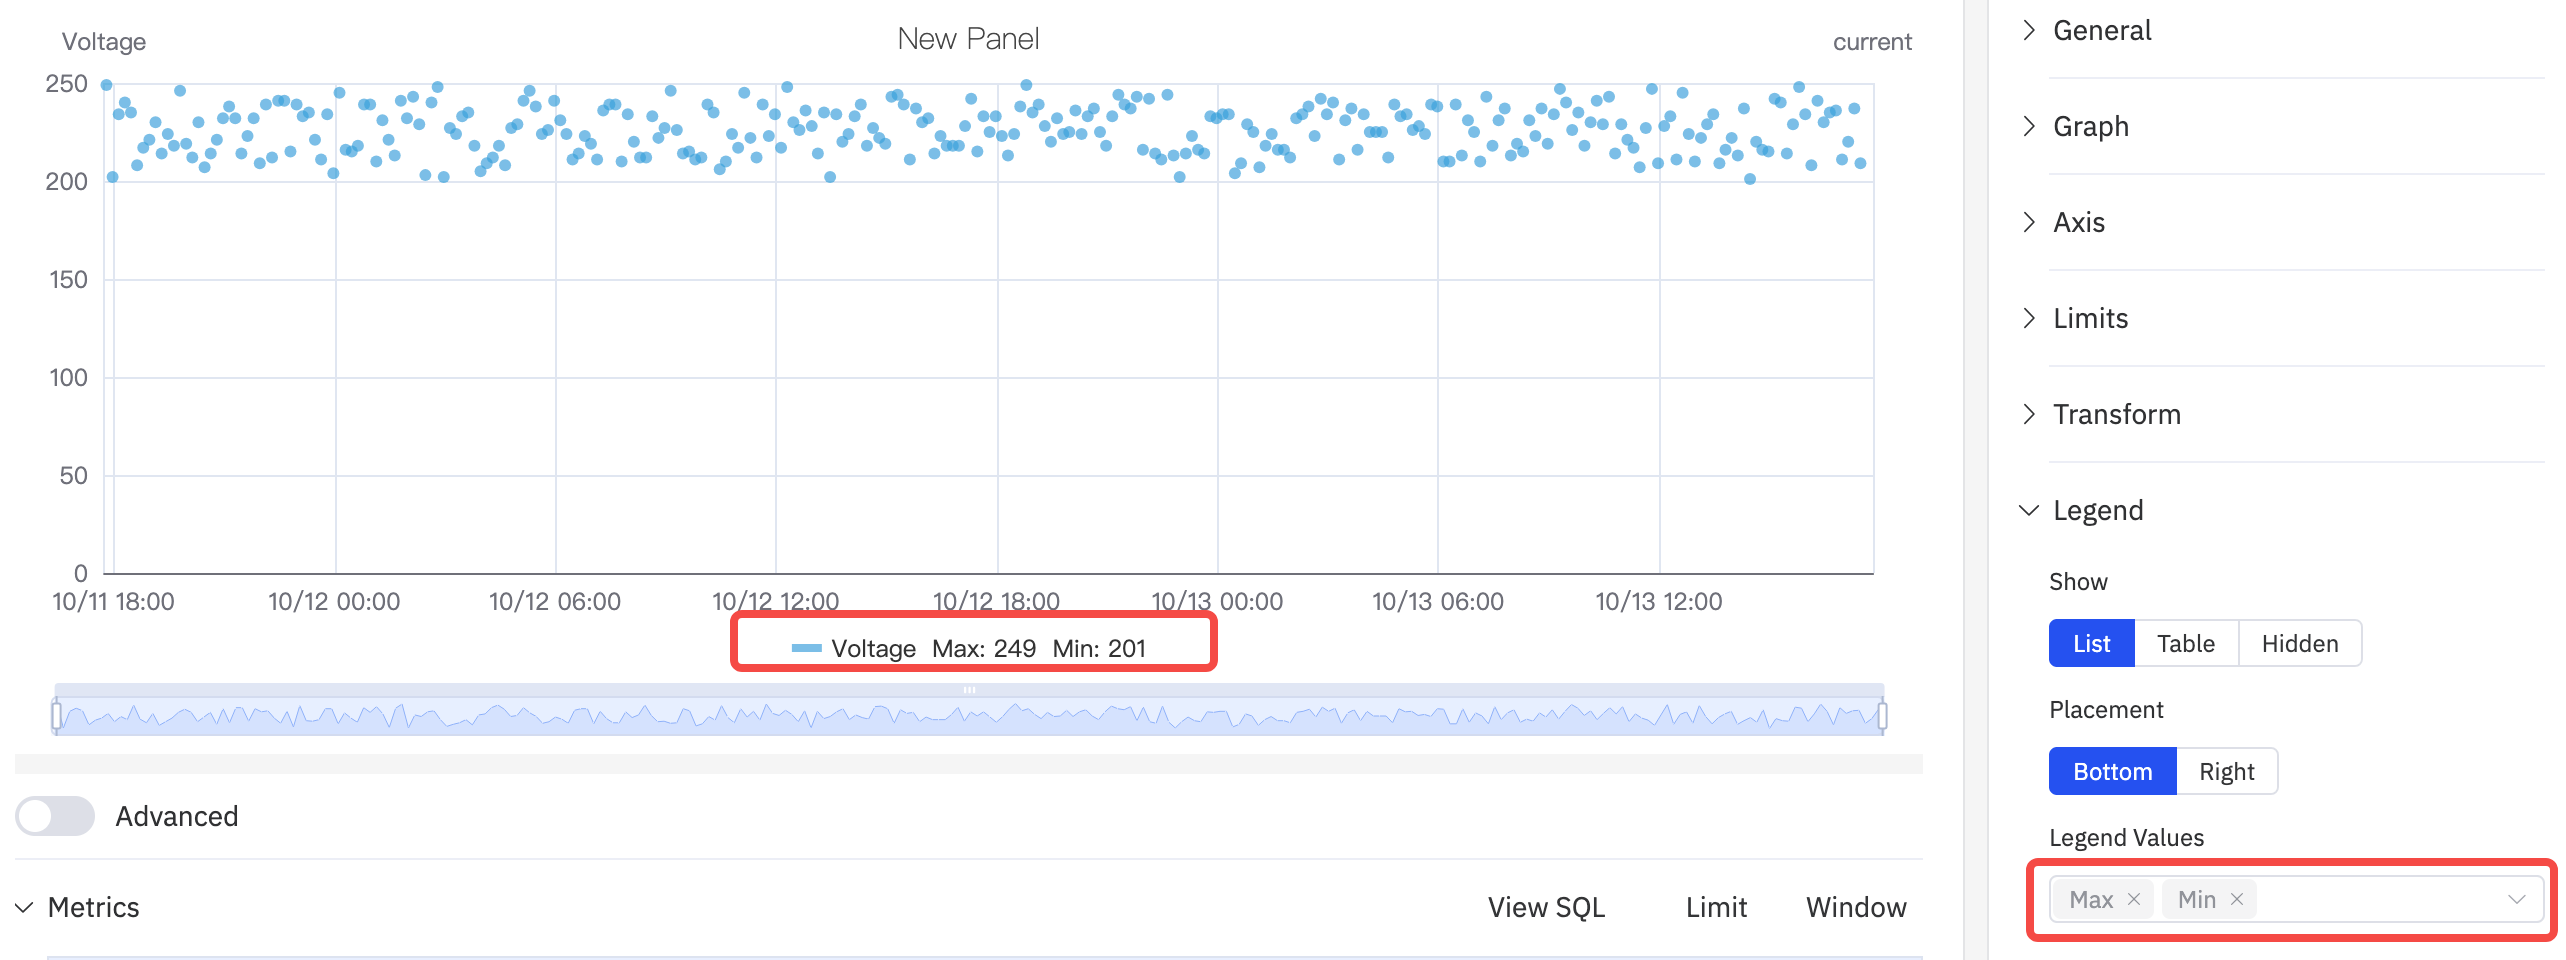Switch legend Show to Table

click(x=2186, y=643)
